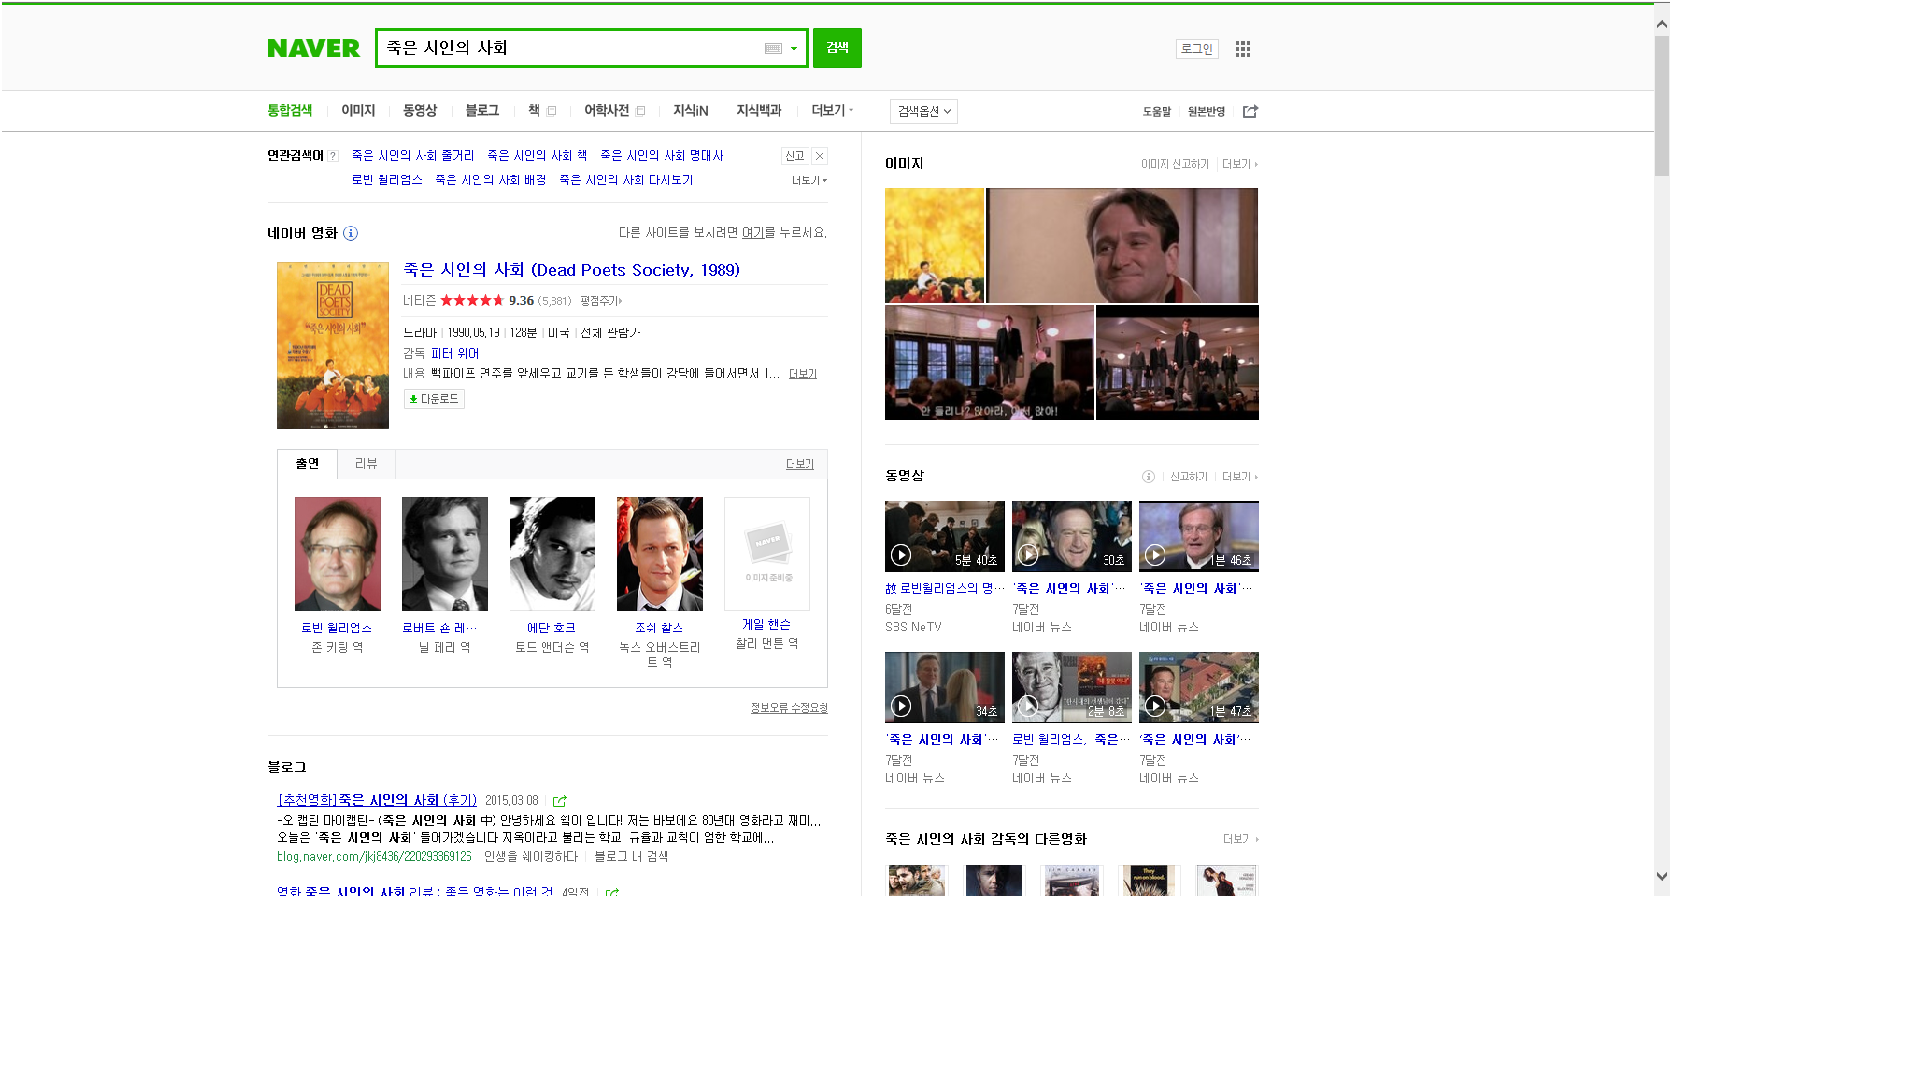Click the info icon next to 네이버 영화
The width and height of the screenshot is (1920, 1080).
click(351, 233)
